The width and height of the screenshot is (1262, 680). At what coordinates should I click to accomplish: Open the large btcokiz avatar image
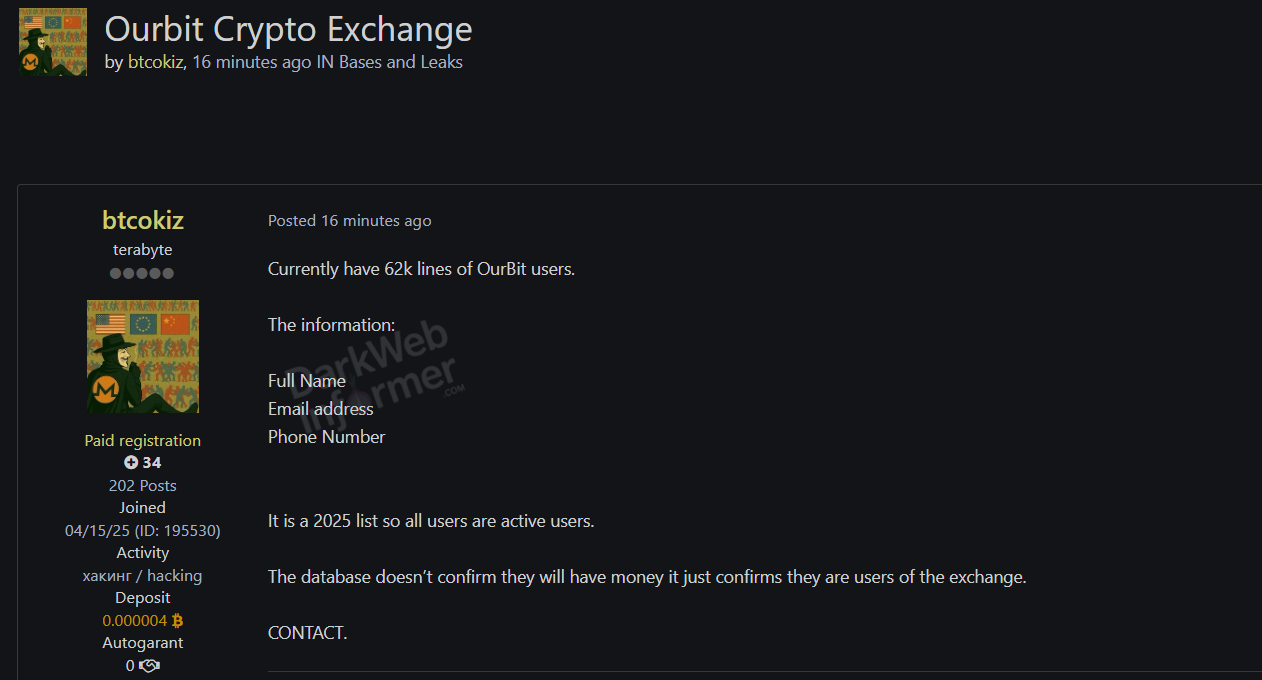(x=143, y=357)
